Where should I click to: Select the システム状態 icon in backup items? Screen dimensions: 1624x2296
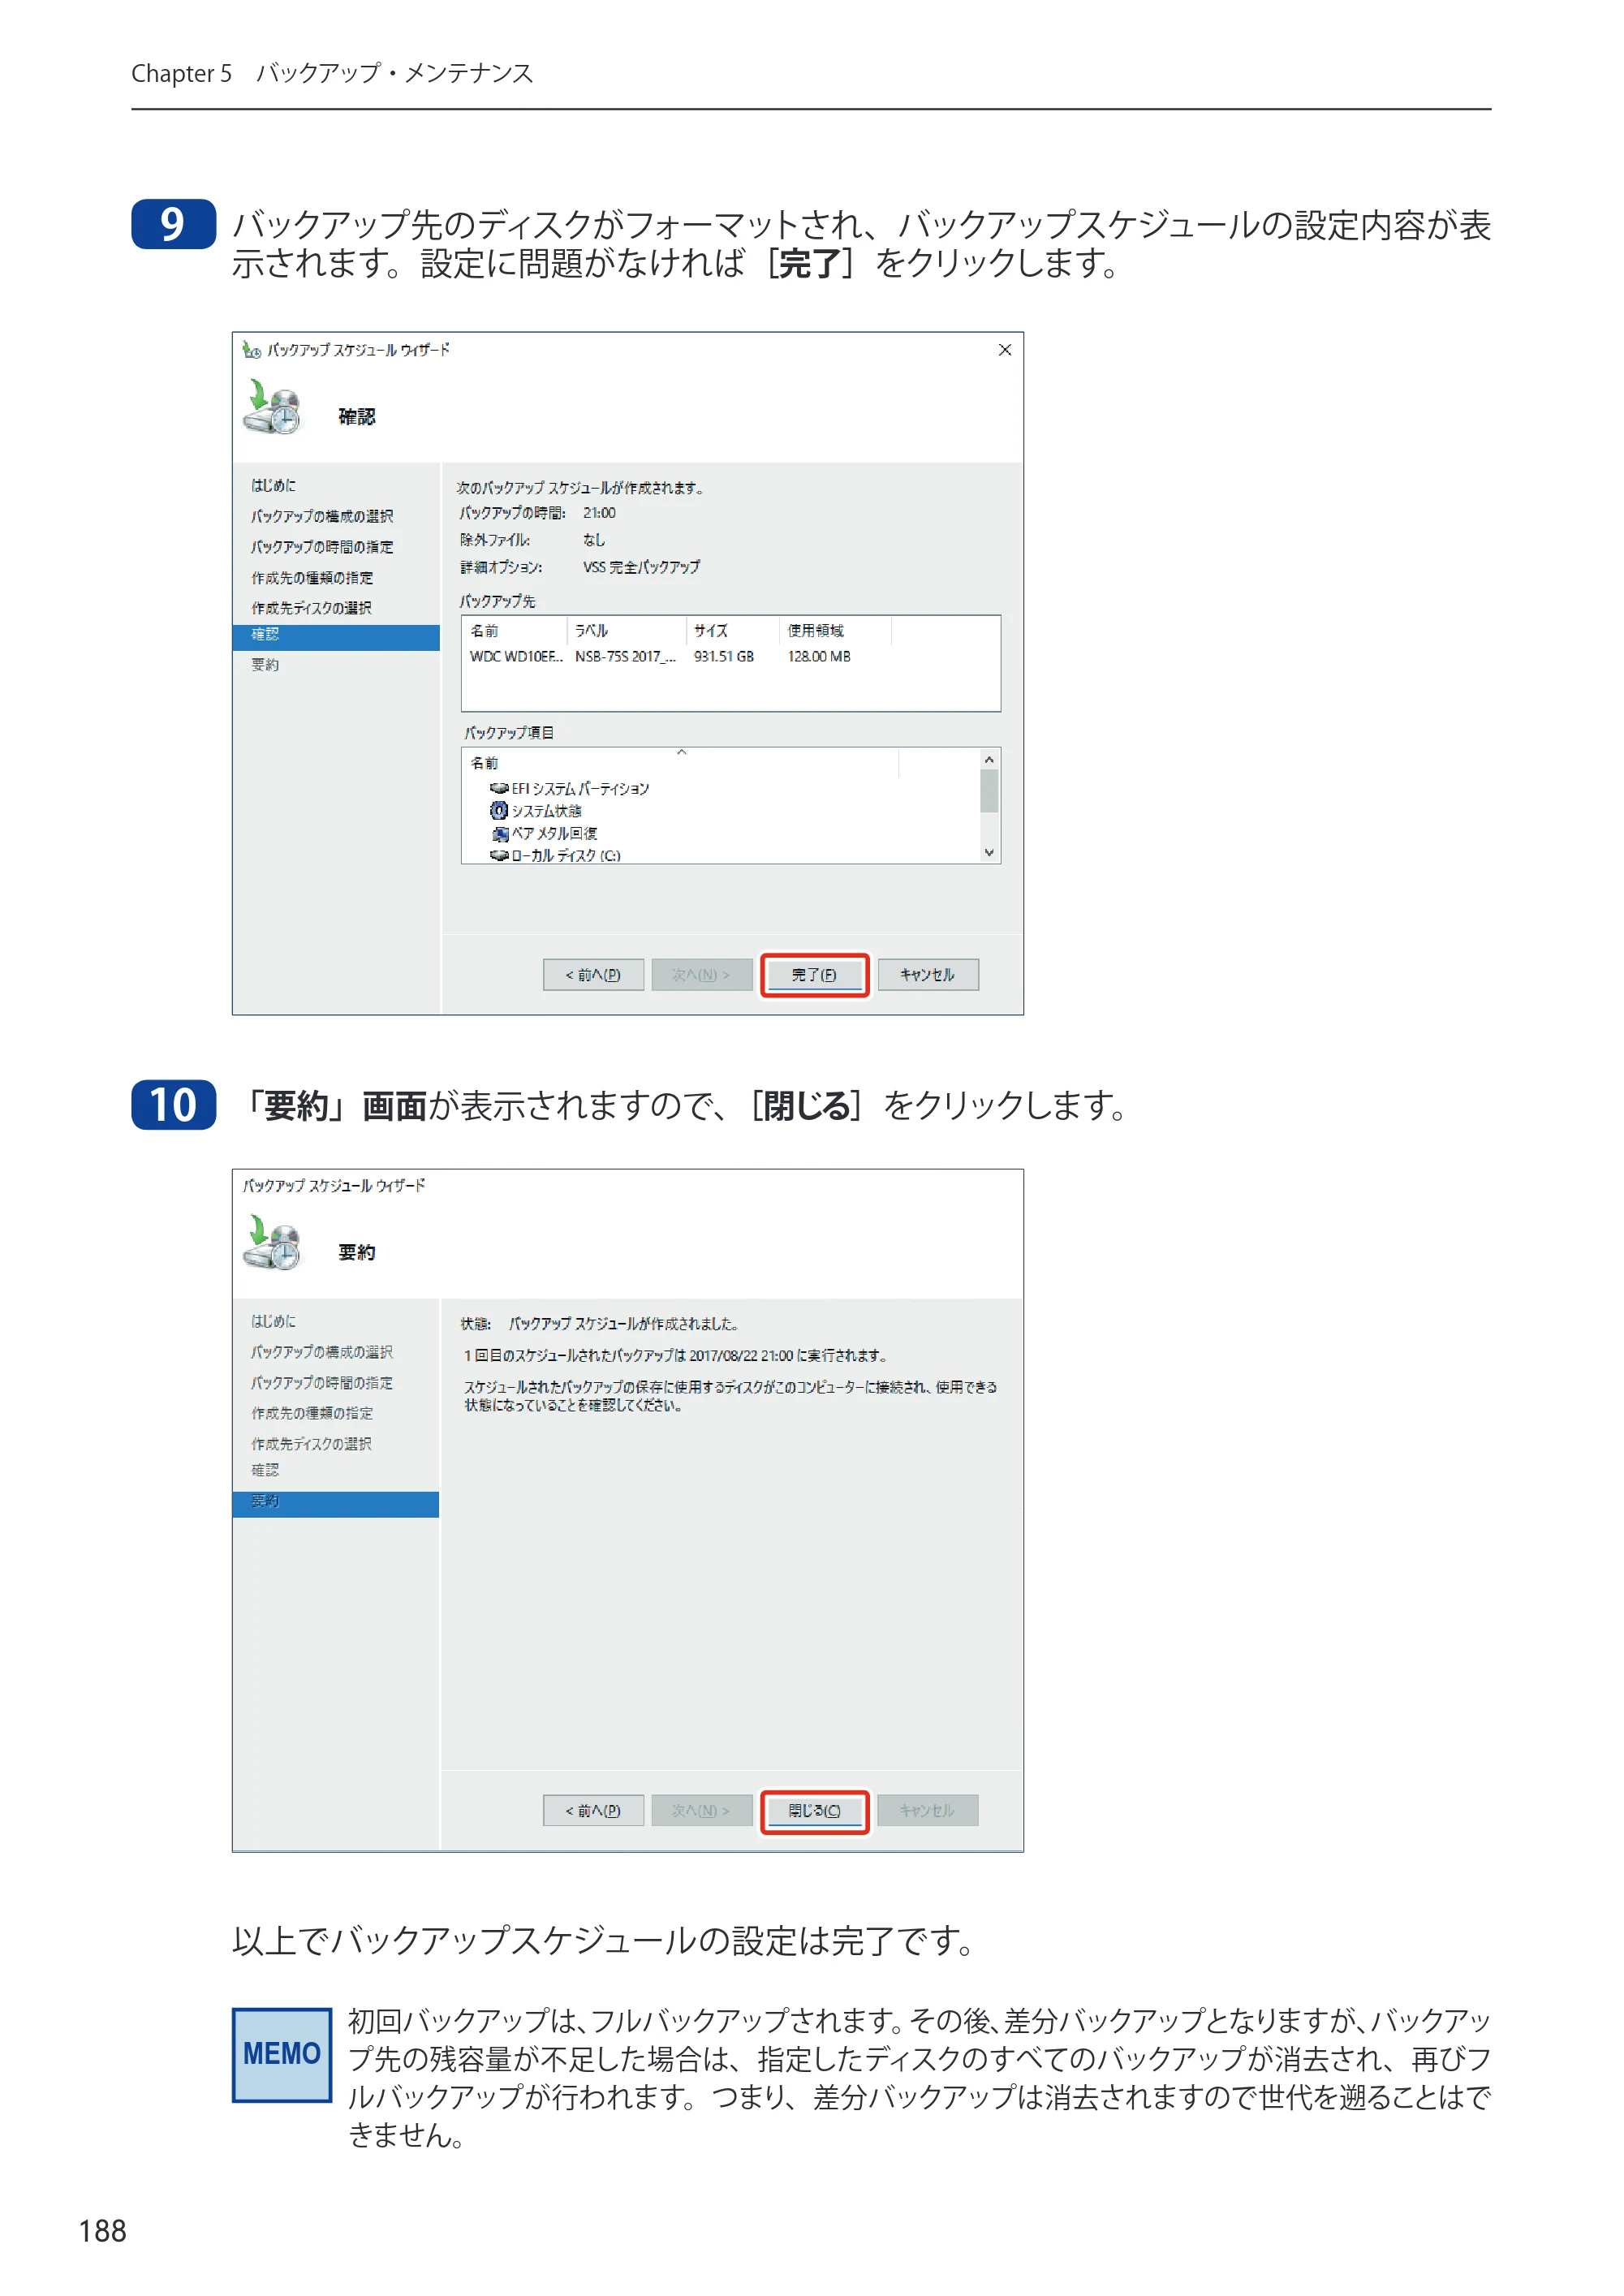pyautogui.click(x=499, y=810)
